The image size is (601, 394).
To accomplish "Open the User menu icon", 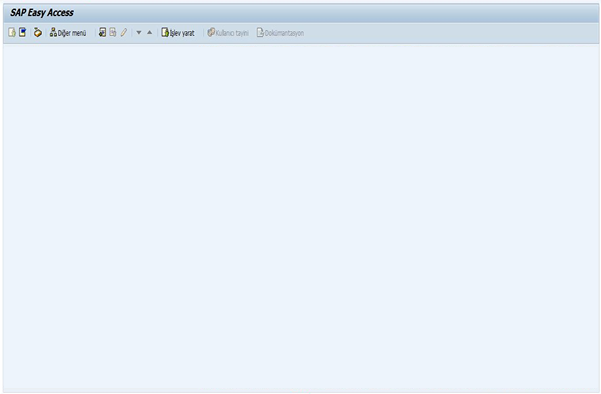I will (12, 33).
